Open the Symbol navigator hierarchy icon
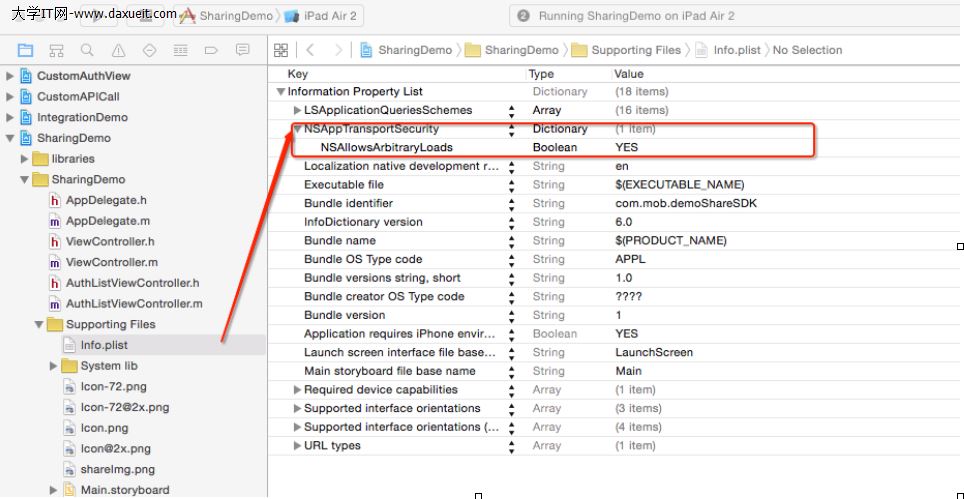964x499 pixels. [x=57, y=50]
